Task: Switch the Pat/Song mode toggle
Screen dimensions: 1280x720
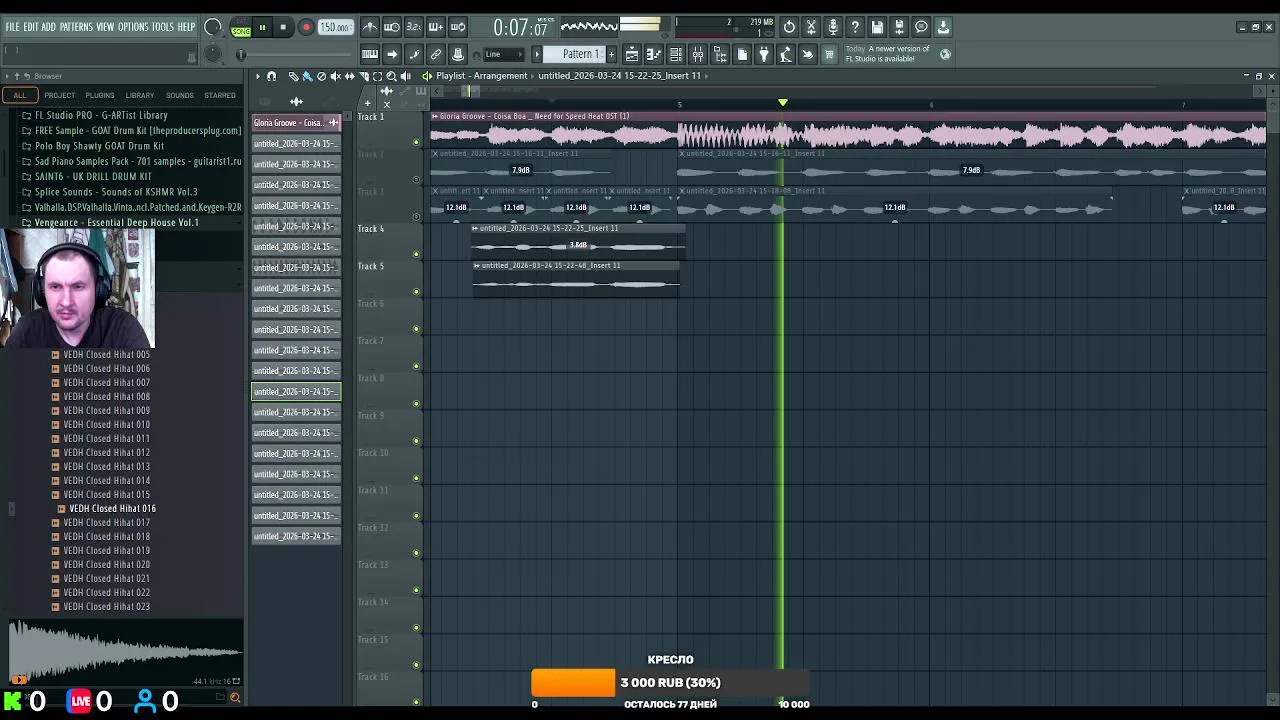Action: tap(241, 27)
